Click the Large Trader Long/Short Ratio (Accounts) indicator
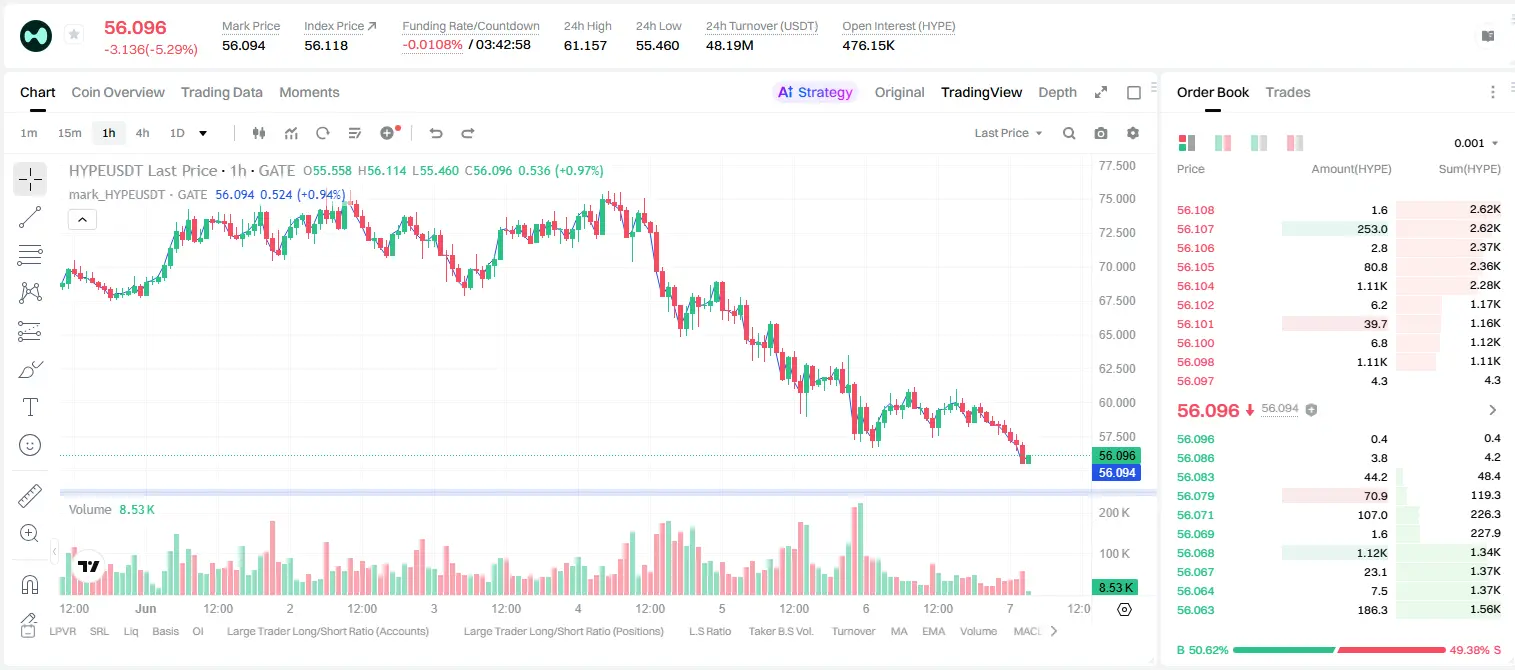1515x670 pixels. [328, 631]
